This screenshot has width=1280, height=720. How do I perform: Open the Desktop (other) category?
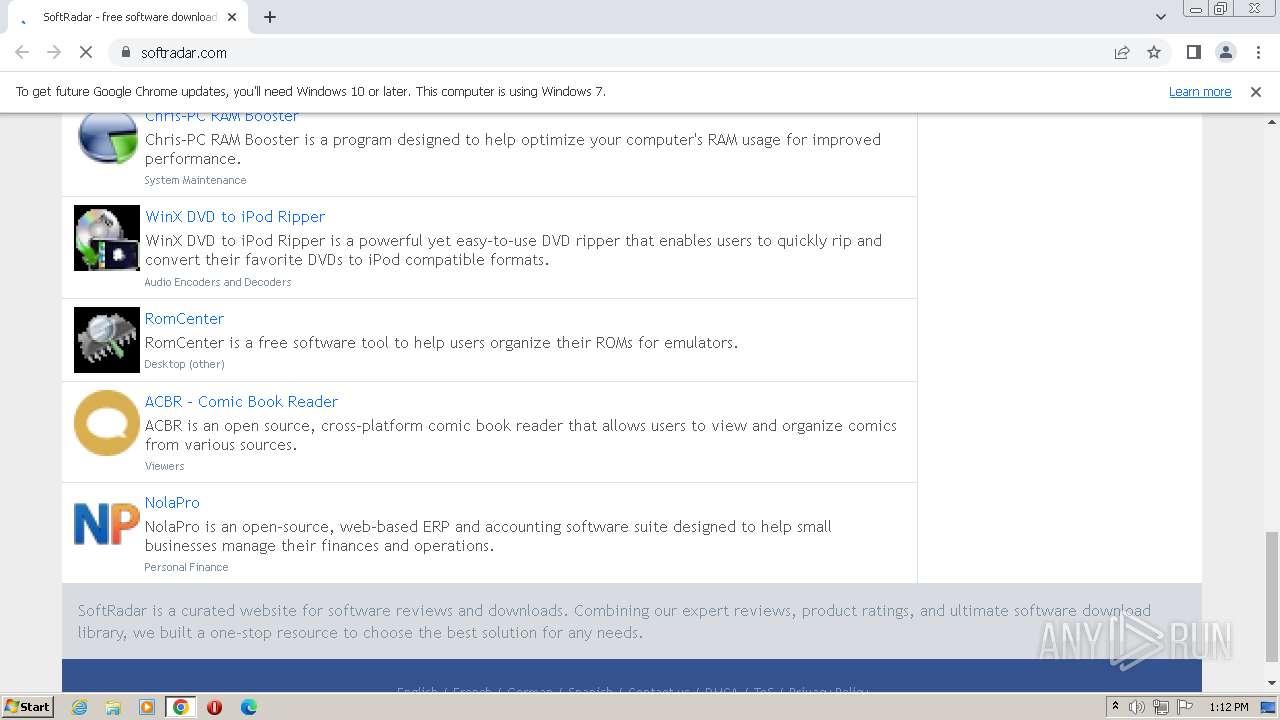tap(184, 364)
